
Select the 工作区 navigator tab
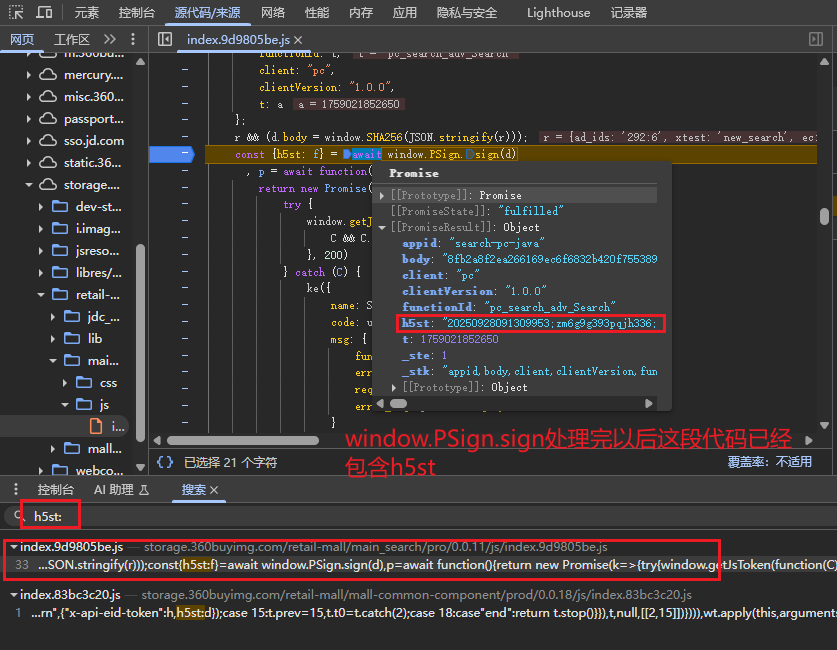pyautogui.click(x=72, y=39)
